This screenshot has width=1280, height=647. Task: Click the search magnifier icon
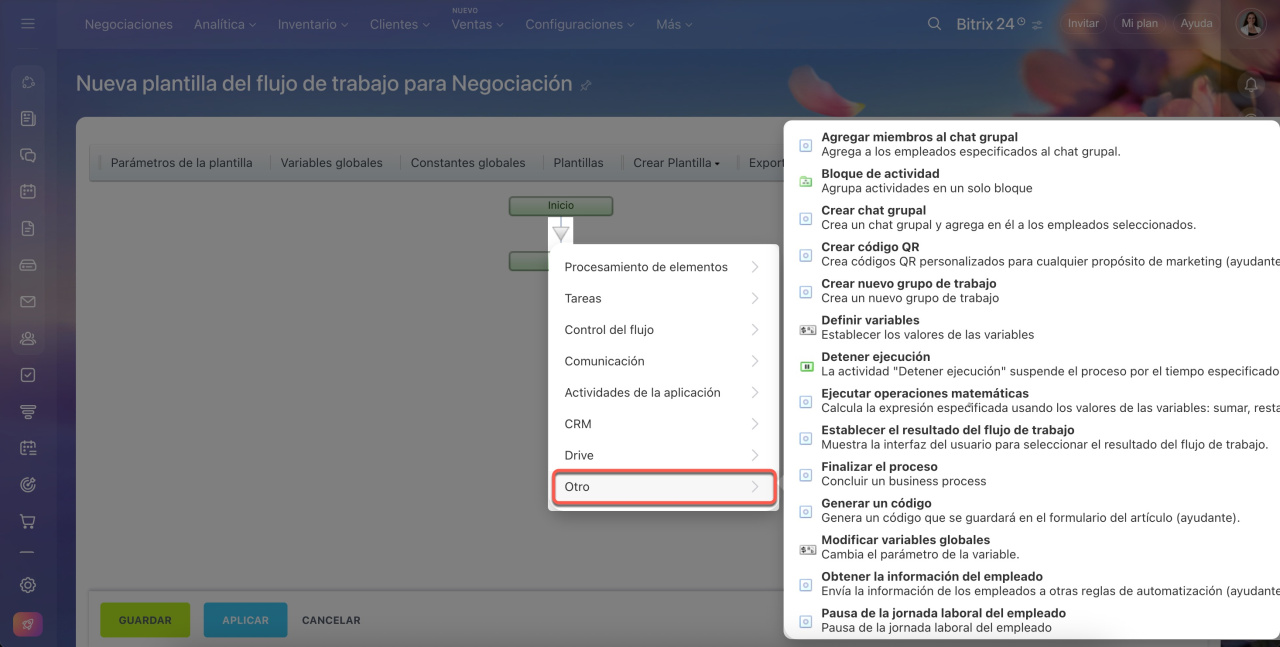tap(934, 24)
